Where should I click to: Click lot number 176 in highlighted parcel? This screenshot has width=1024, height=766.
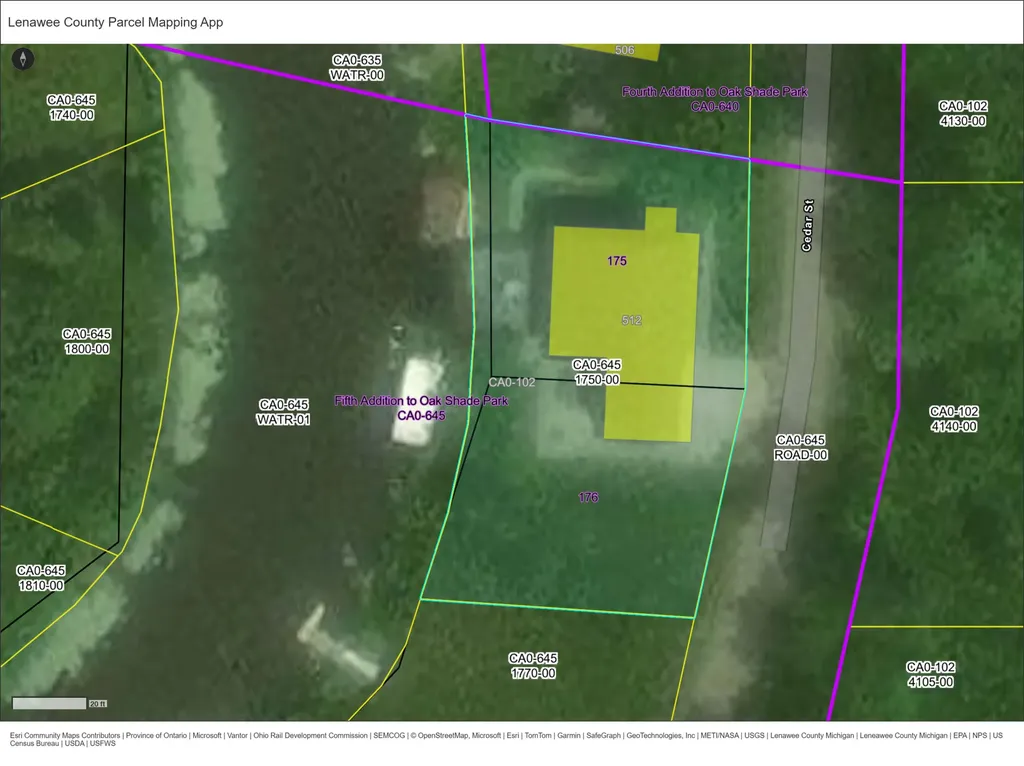pos(588,497)
